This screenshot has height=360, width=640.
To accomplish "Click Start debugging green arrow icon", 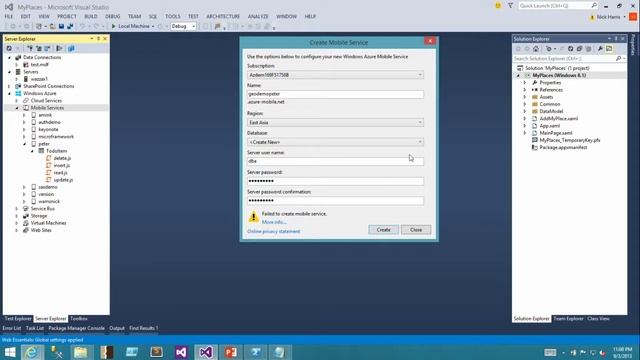I will tap(113, 26).
